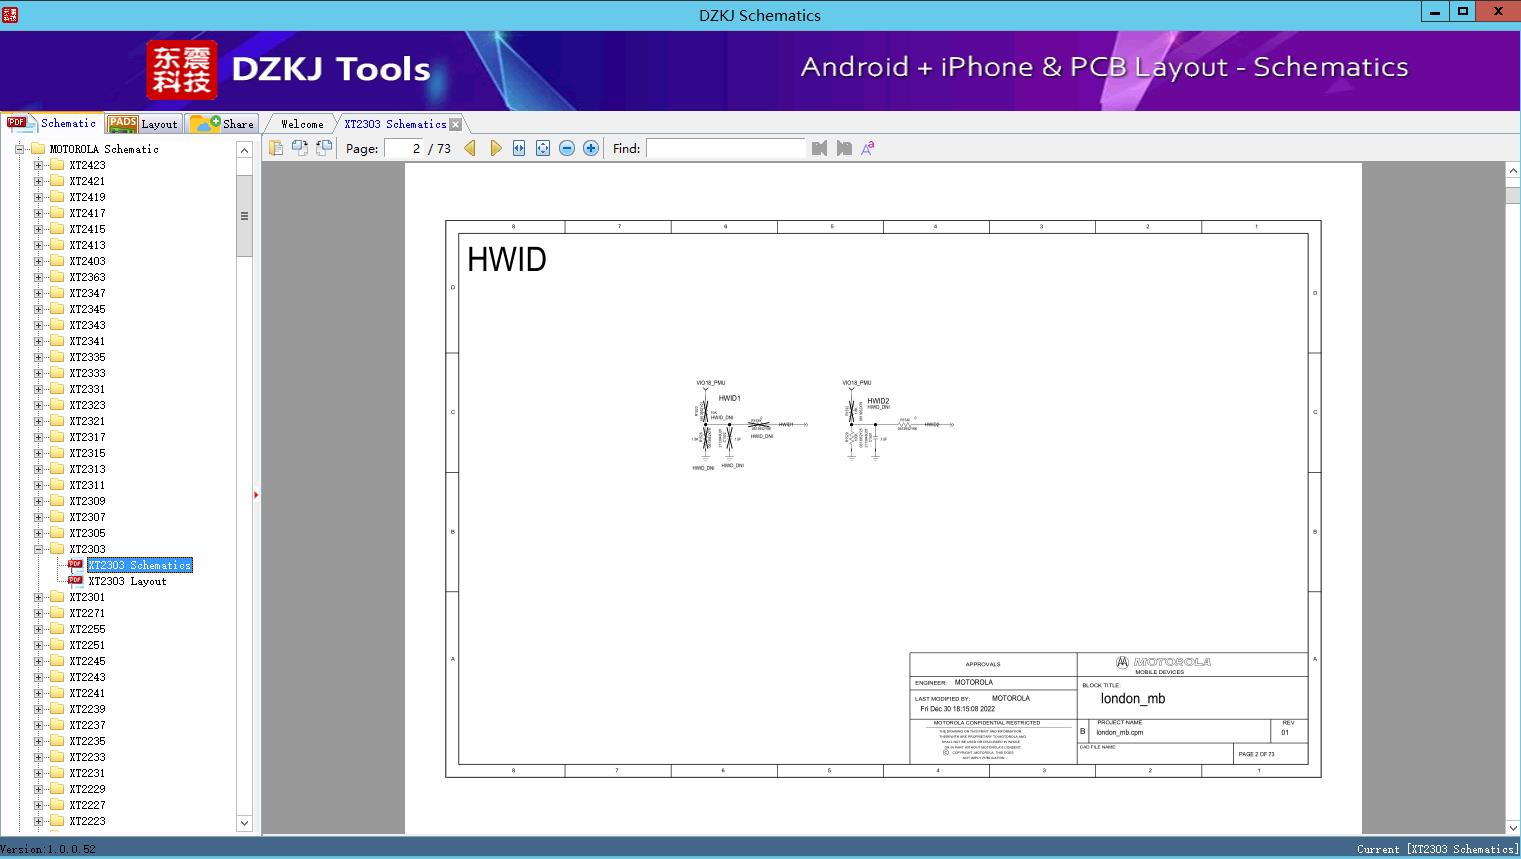
Task: Maximize the DZKJ Schematics window
Action: (x=1463, y=12)
